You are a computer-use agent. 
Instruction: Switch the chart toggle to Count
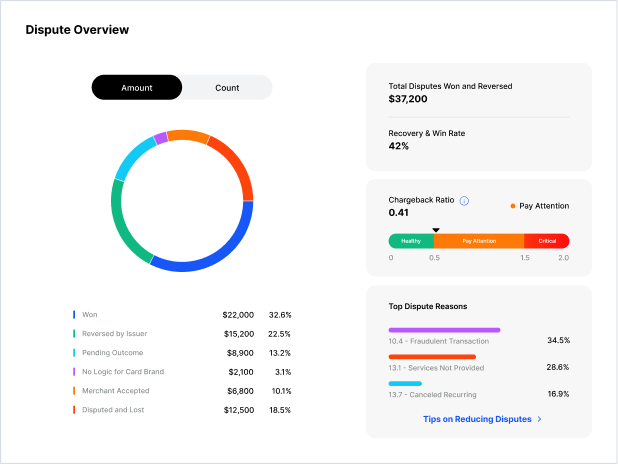click(227, 88)
